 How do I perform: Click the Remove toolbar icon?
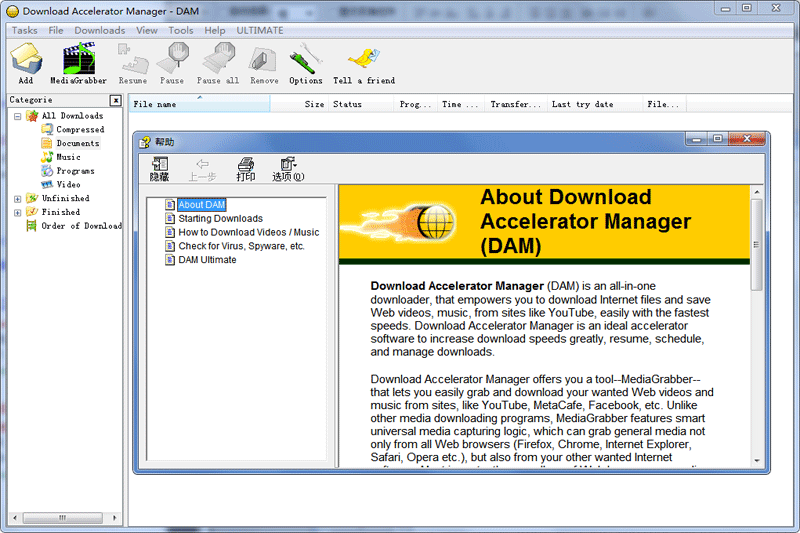pos(264,62)
